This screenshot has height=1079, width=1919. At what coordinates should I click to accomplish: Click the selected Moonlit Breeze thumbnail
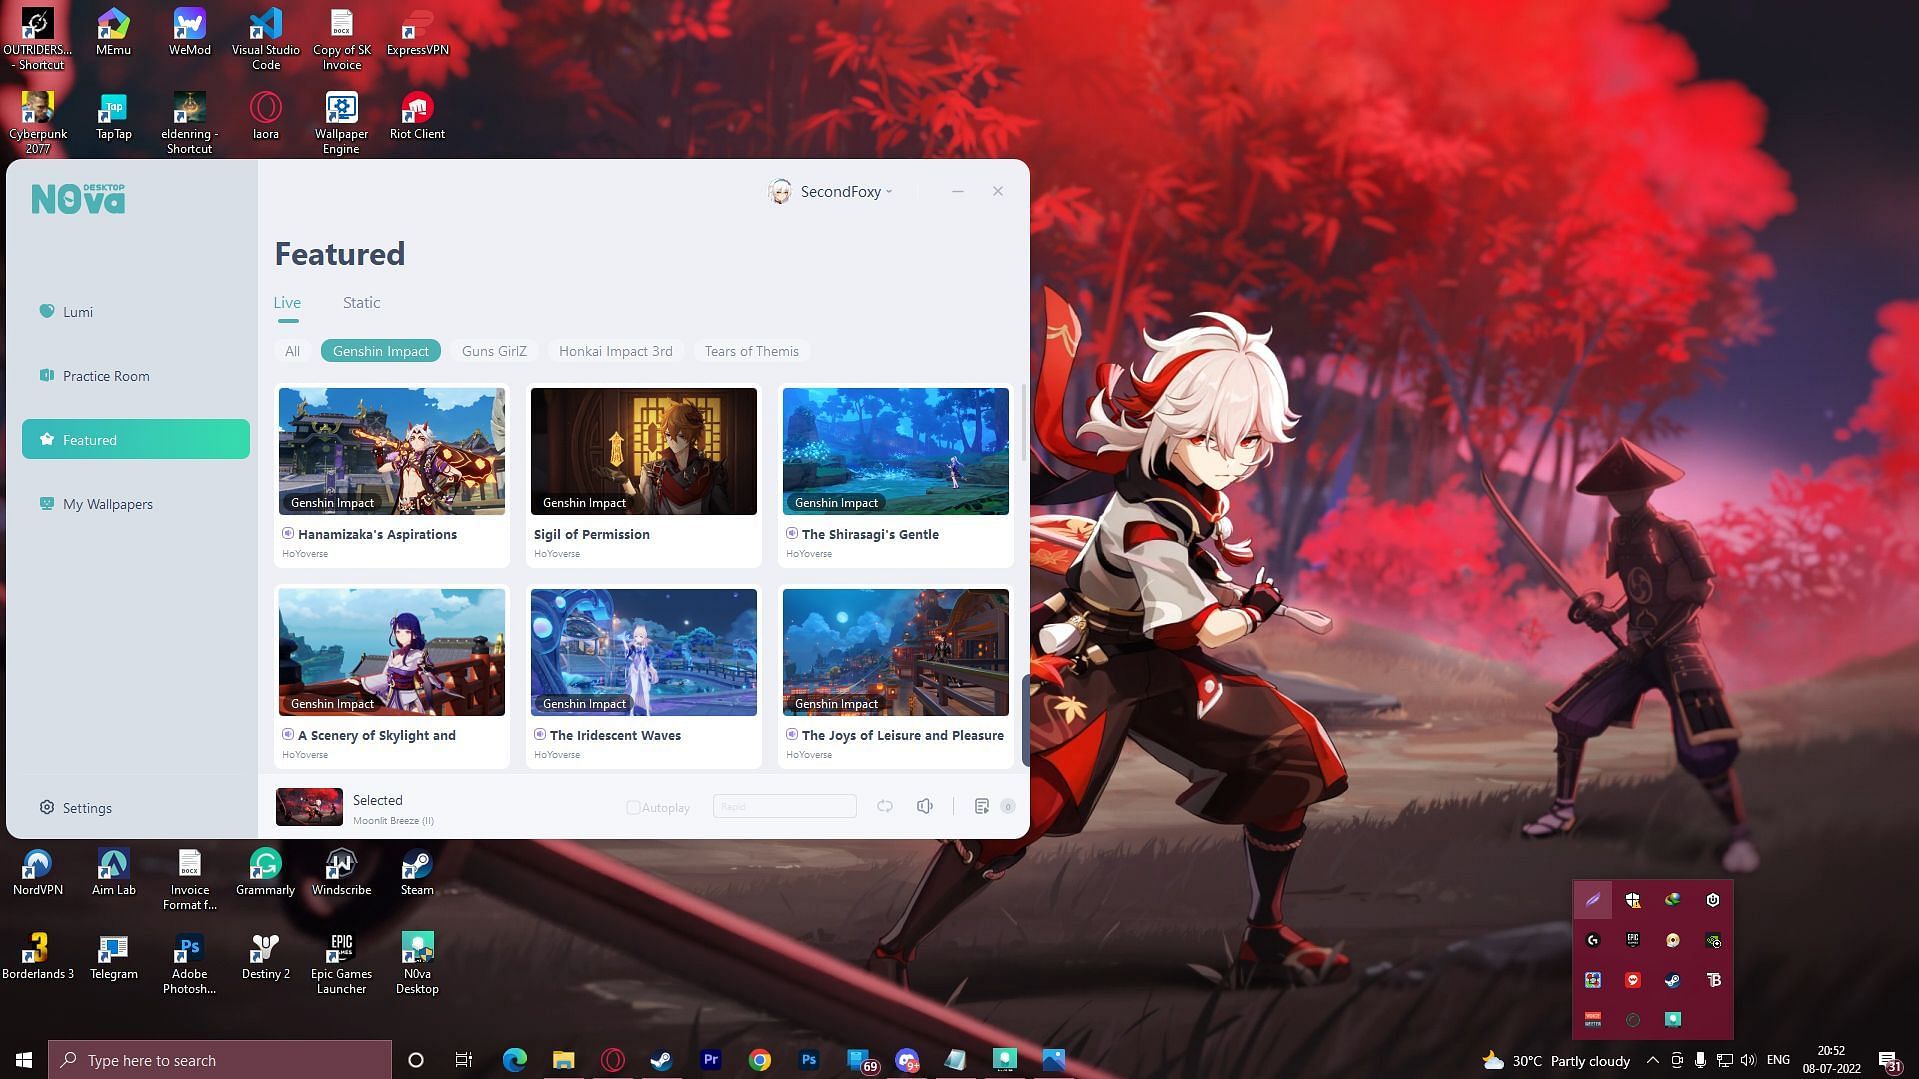tap(309, 807)
